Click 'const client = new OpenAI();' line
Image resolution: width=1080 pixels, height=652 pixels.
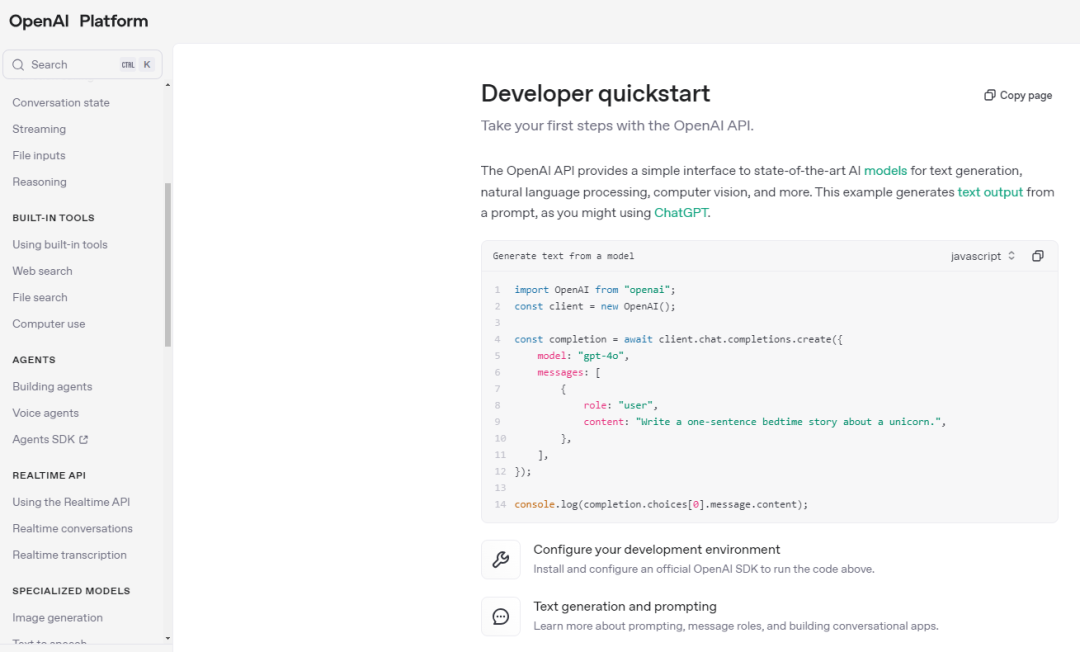594,306
